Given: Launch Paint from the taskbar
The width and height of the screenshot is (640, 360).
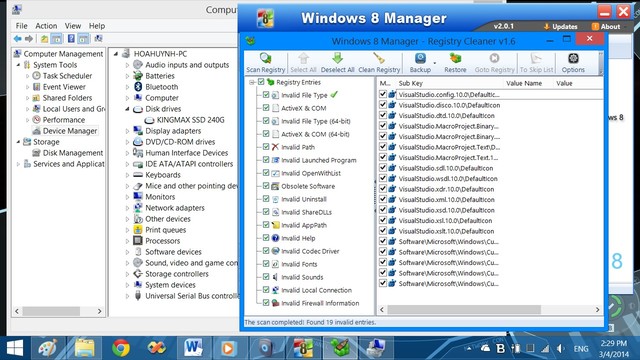Looking at the screenshot, I should pos(48,348).
